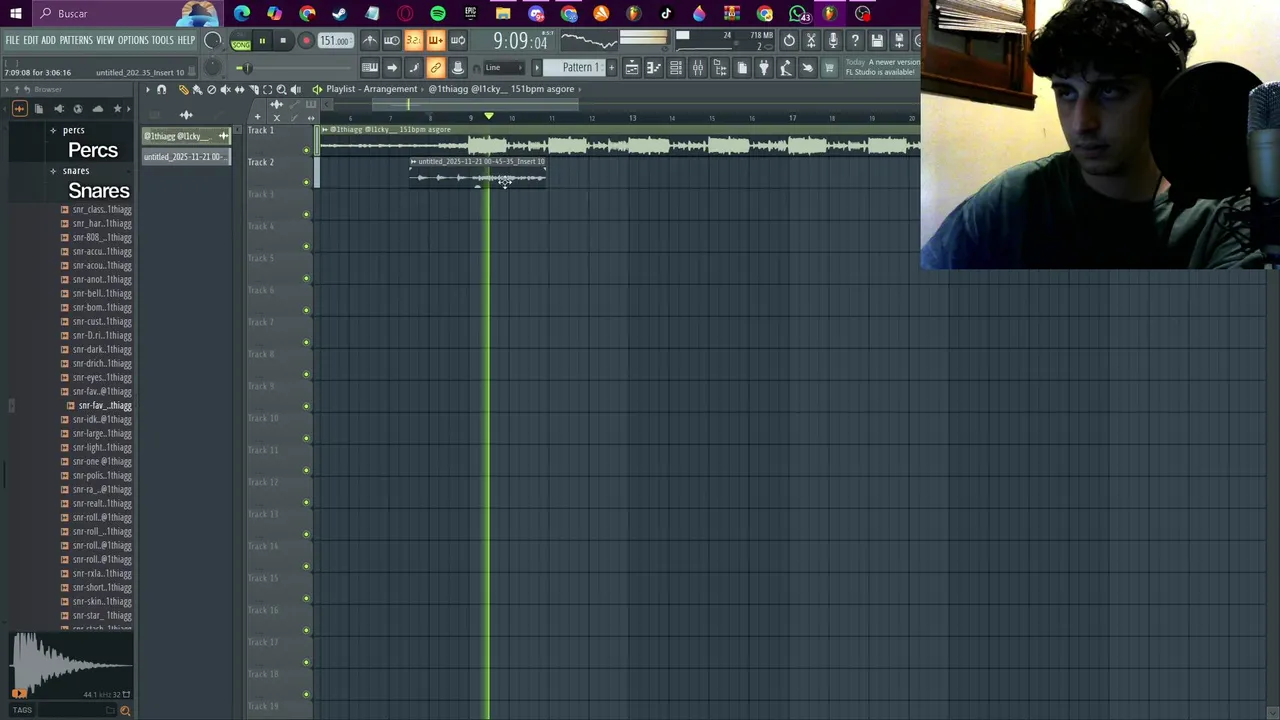Open the plugin picker plug icon
Screen dimensions: 1280x720
pos(763,67)
